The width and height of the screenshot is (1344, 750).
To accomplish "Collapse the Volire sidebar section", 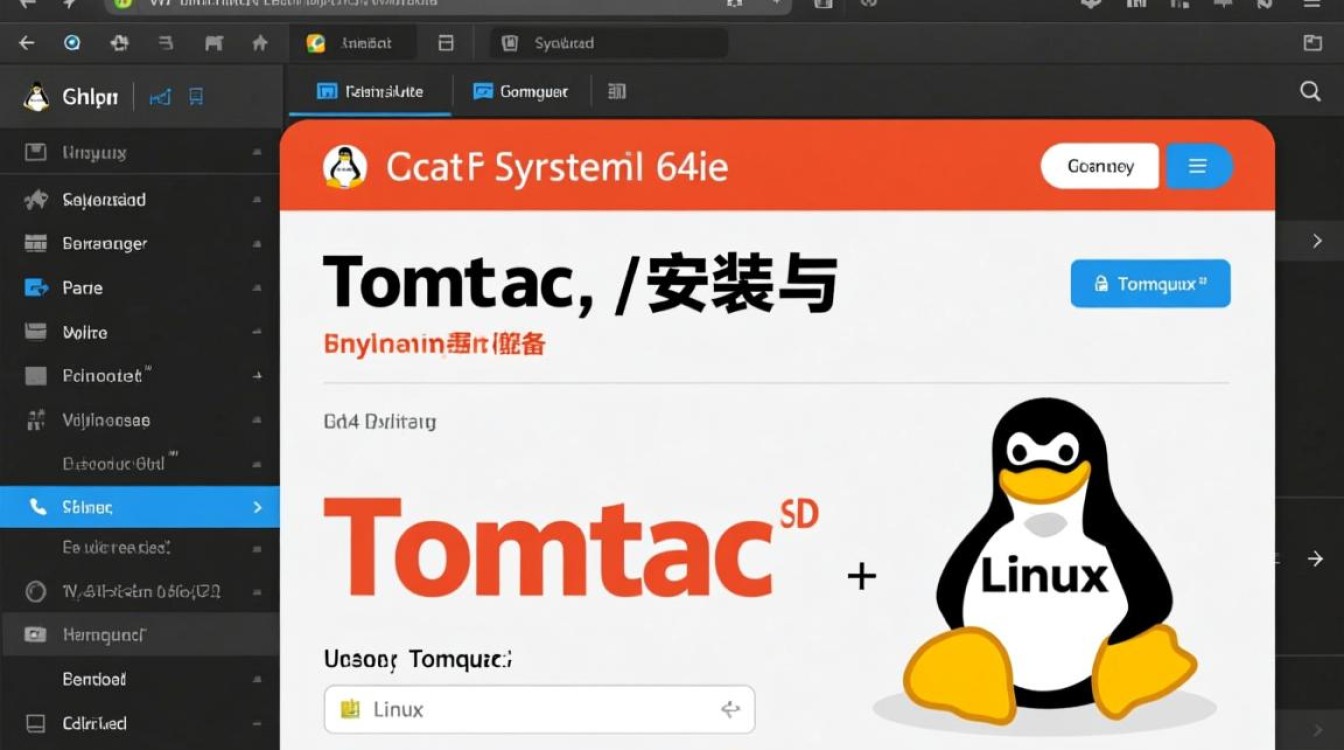I will 258,331.
